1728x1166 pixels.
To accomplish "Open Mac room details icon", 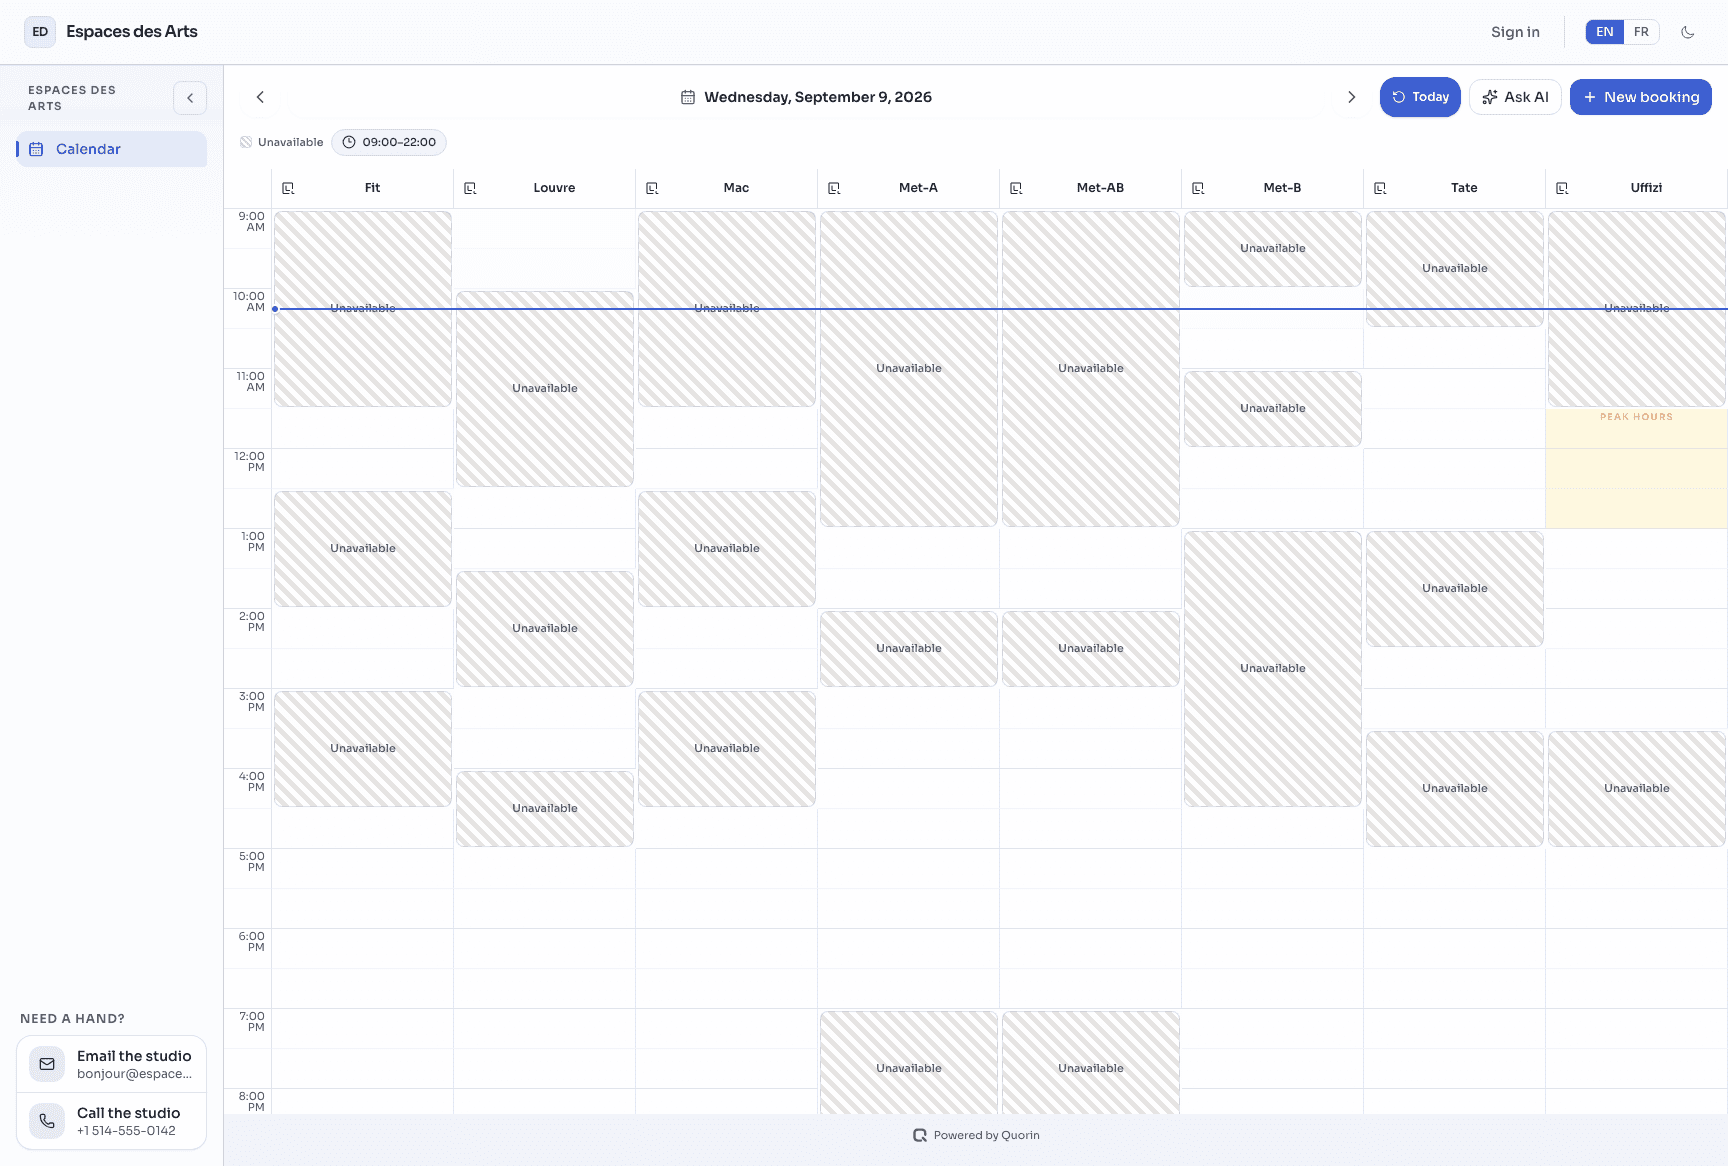I will point(652,188).
